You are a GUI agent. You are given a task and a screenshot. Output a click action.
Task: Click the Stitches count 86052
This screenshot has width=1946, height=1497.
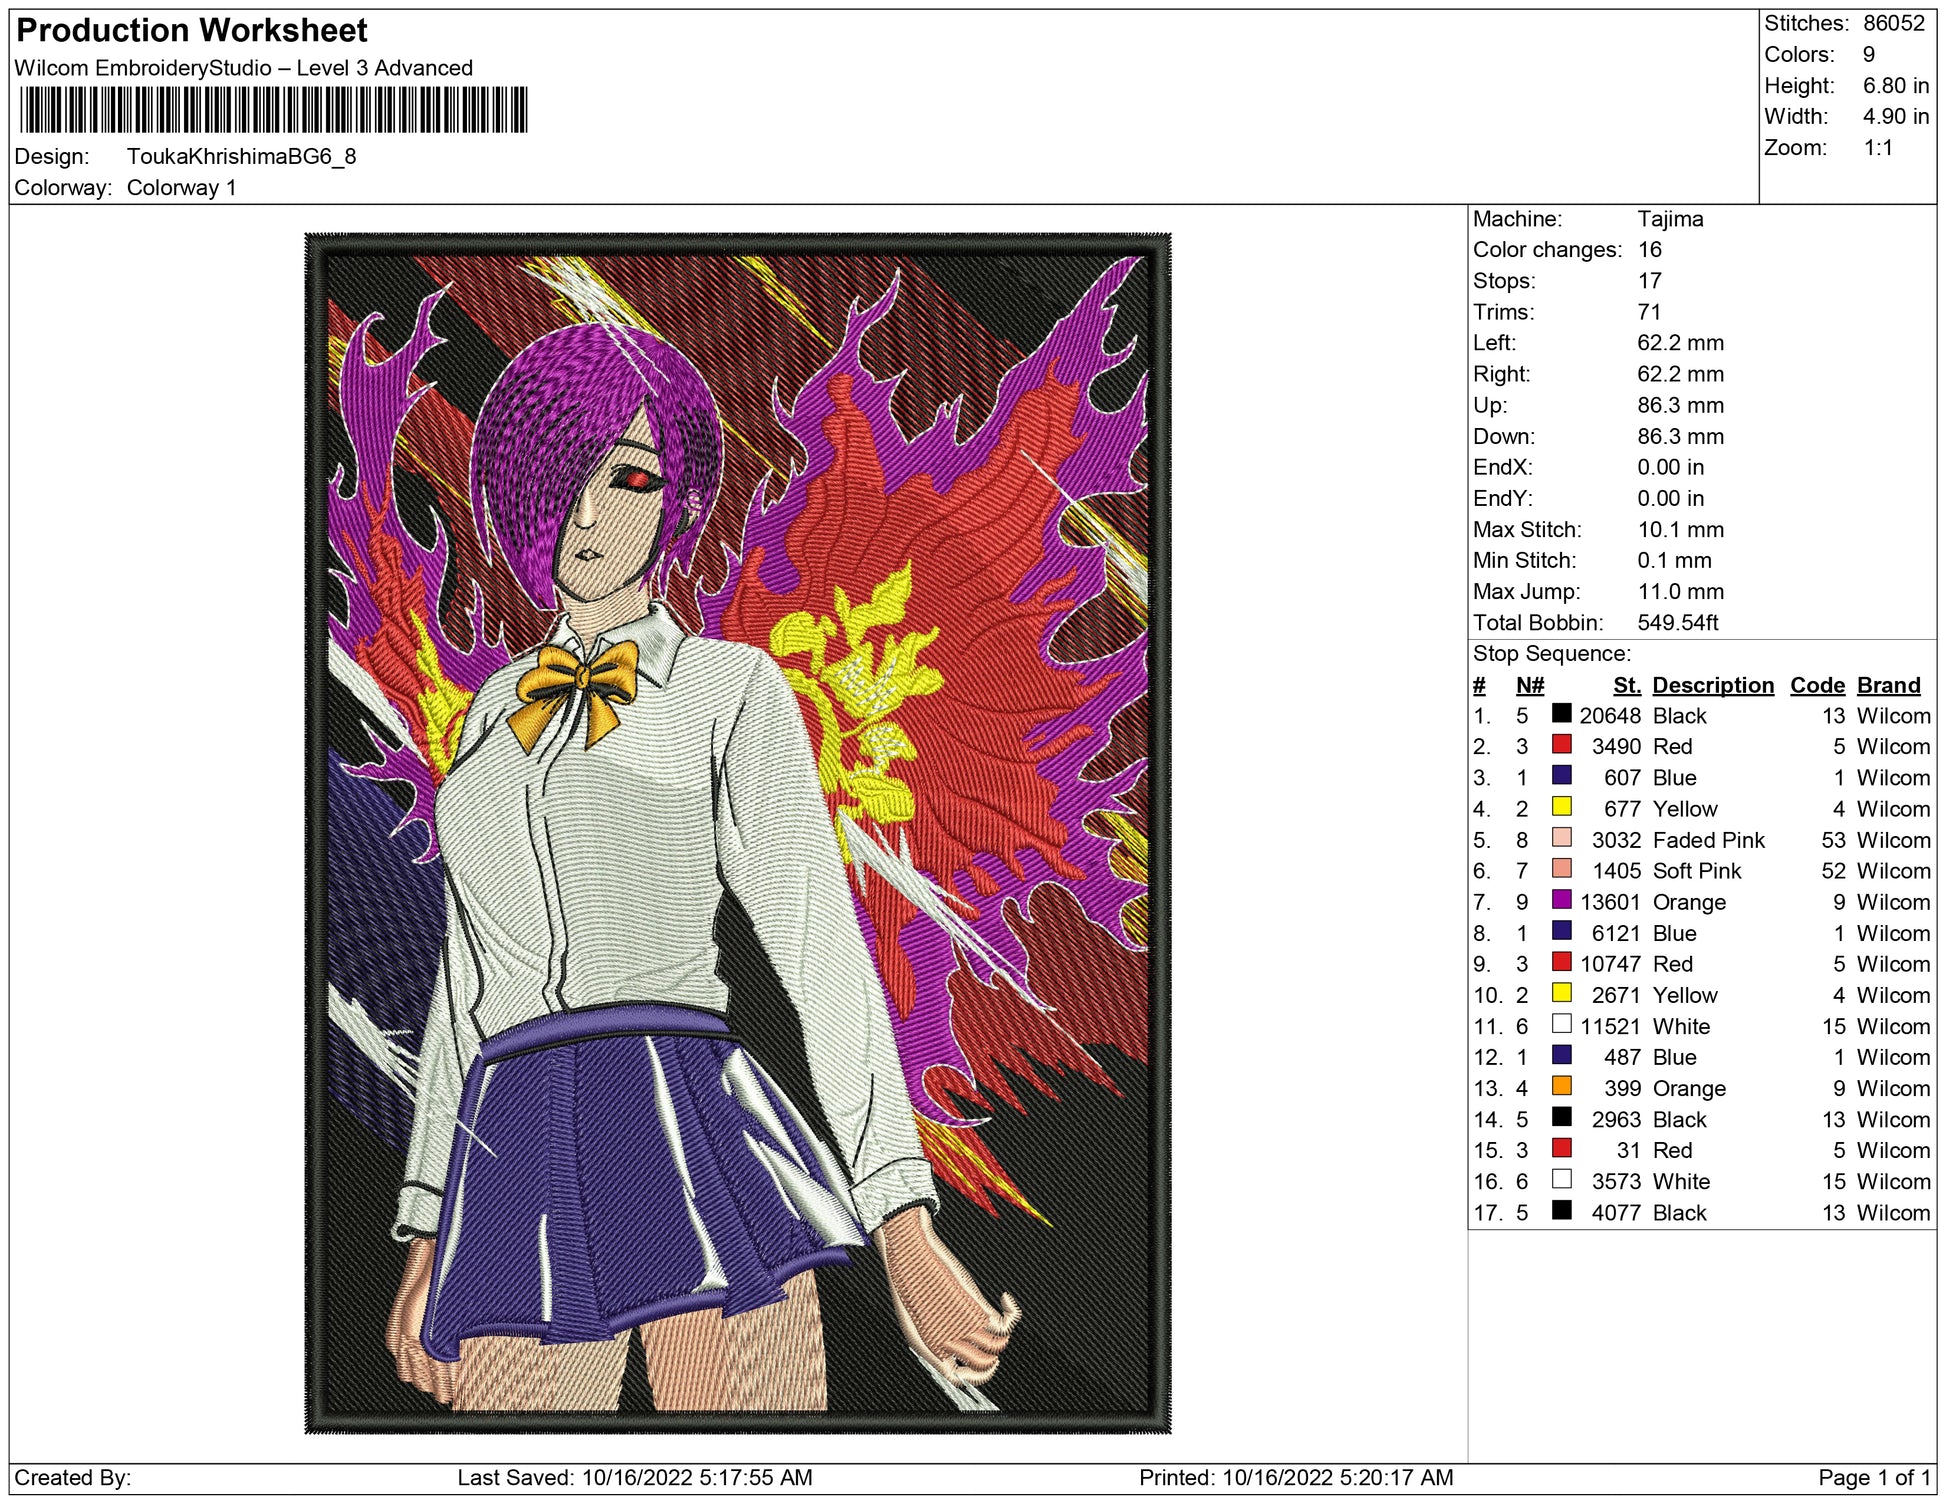1893,24
